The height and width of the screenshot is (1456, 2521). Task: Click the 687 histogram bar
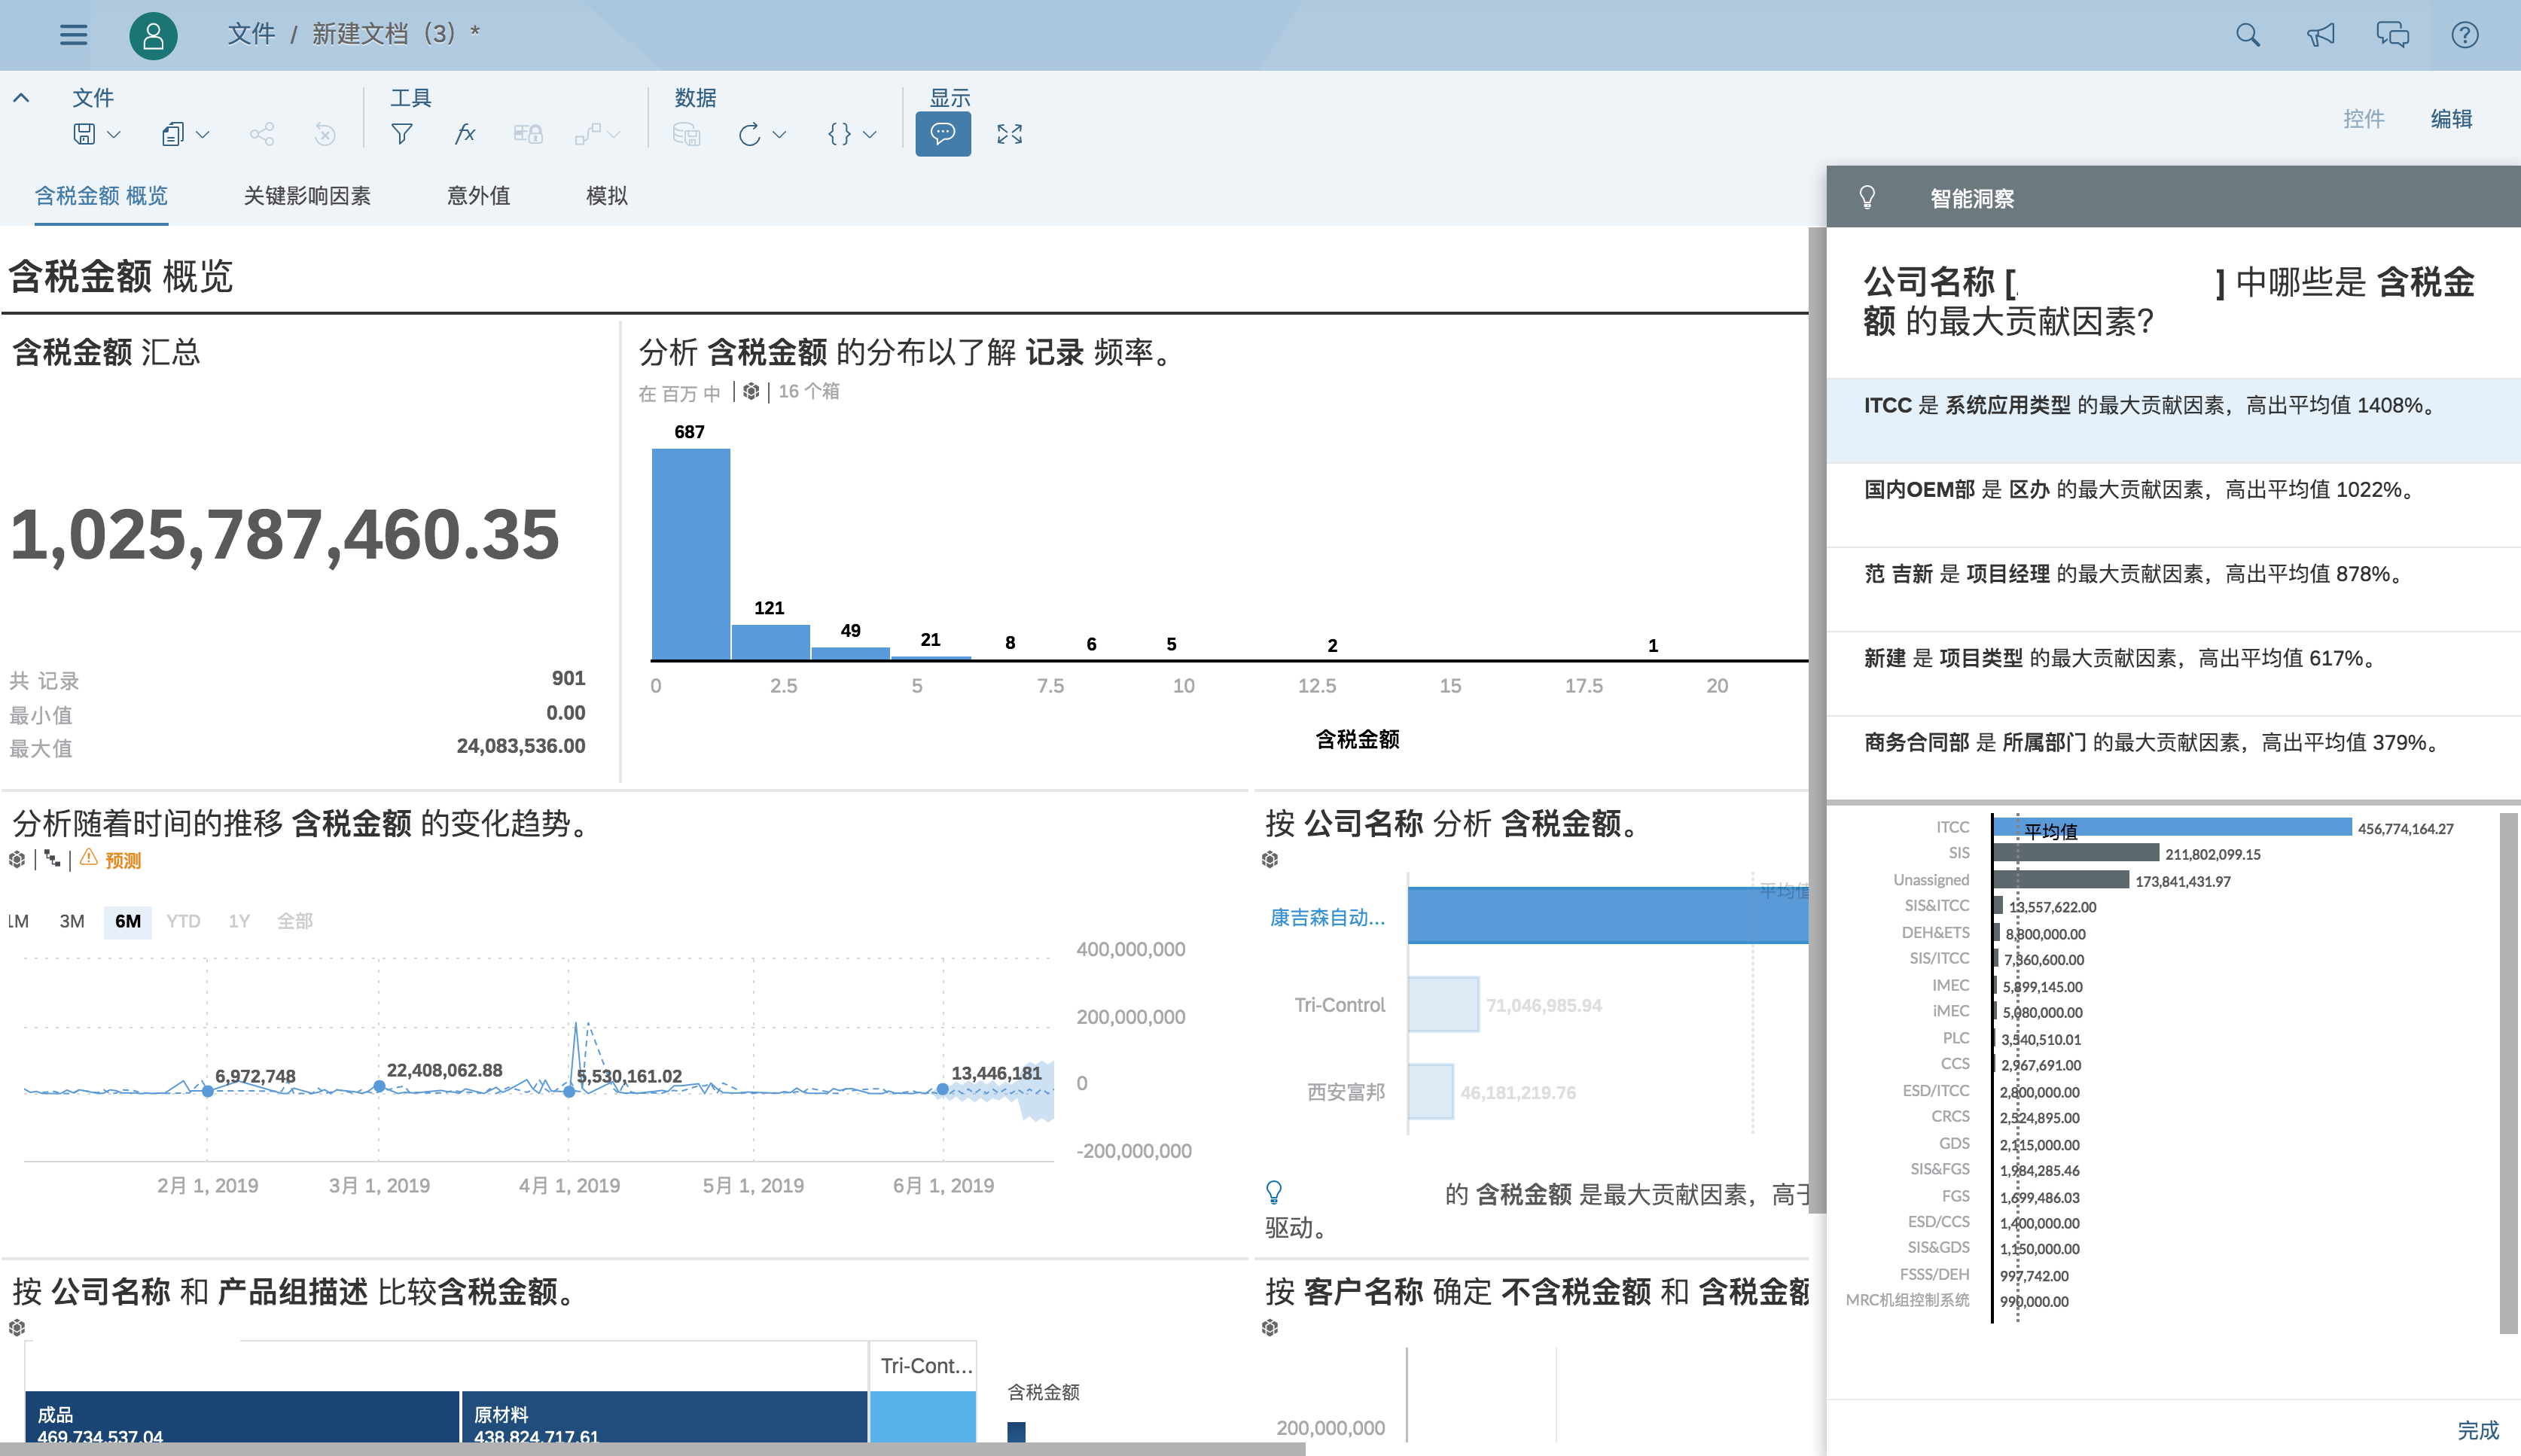tap(691, 554)
